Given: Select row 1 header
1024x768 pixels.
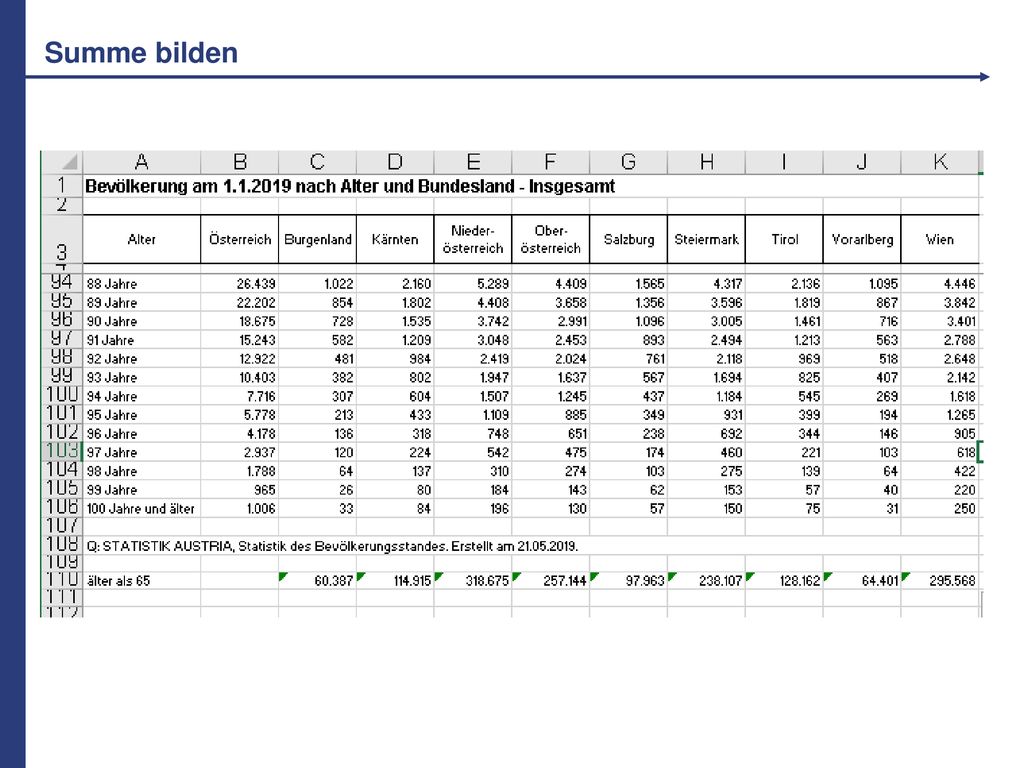Looking at the screenshot, I should 62,185.
